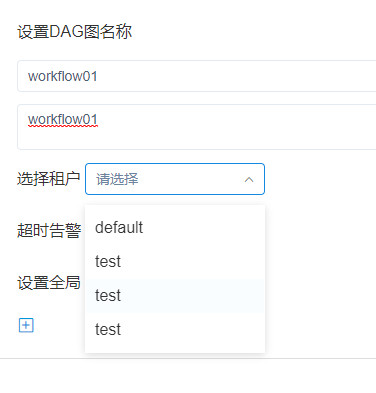Click the '请选择' tenant select box
The height and width of the screenshot is (393, 376).
[175, 179]
